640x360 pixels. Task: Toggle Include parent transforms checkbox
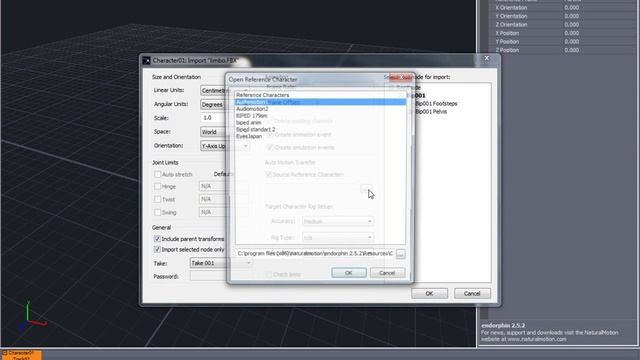coord(157,239)
